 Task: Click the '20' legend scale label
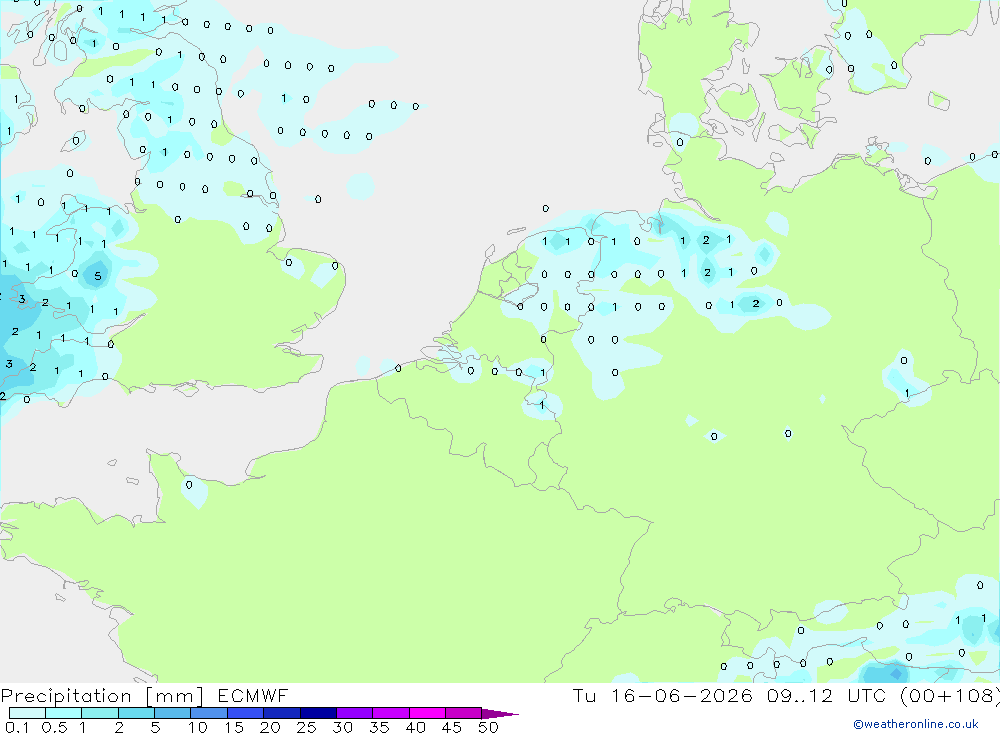pyautogui.click(x=270, y=727)
